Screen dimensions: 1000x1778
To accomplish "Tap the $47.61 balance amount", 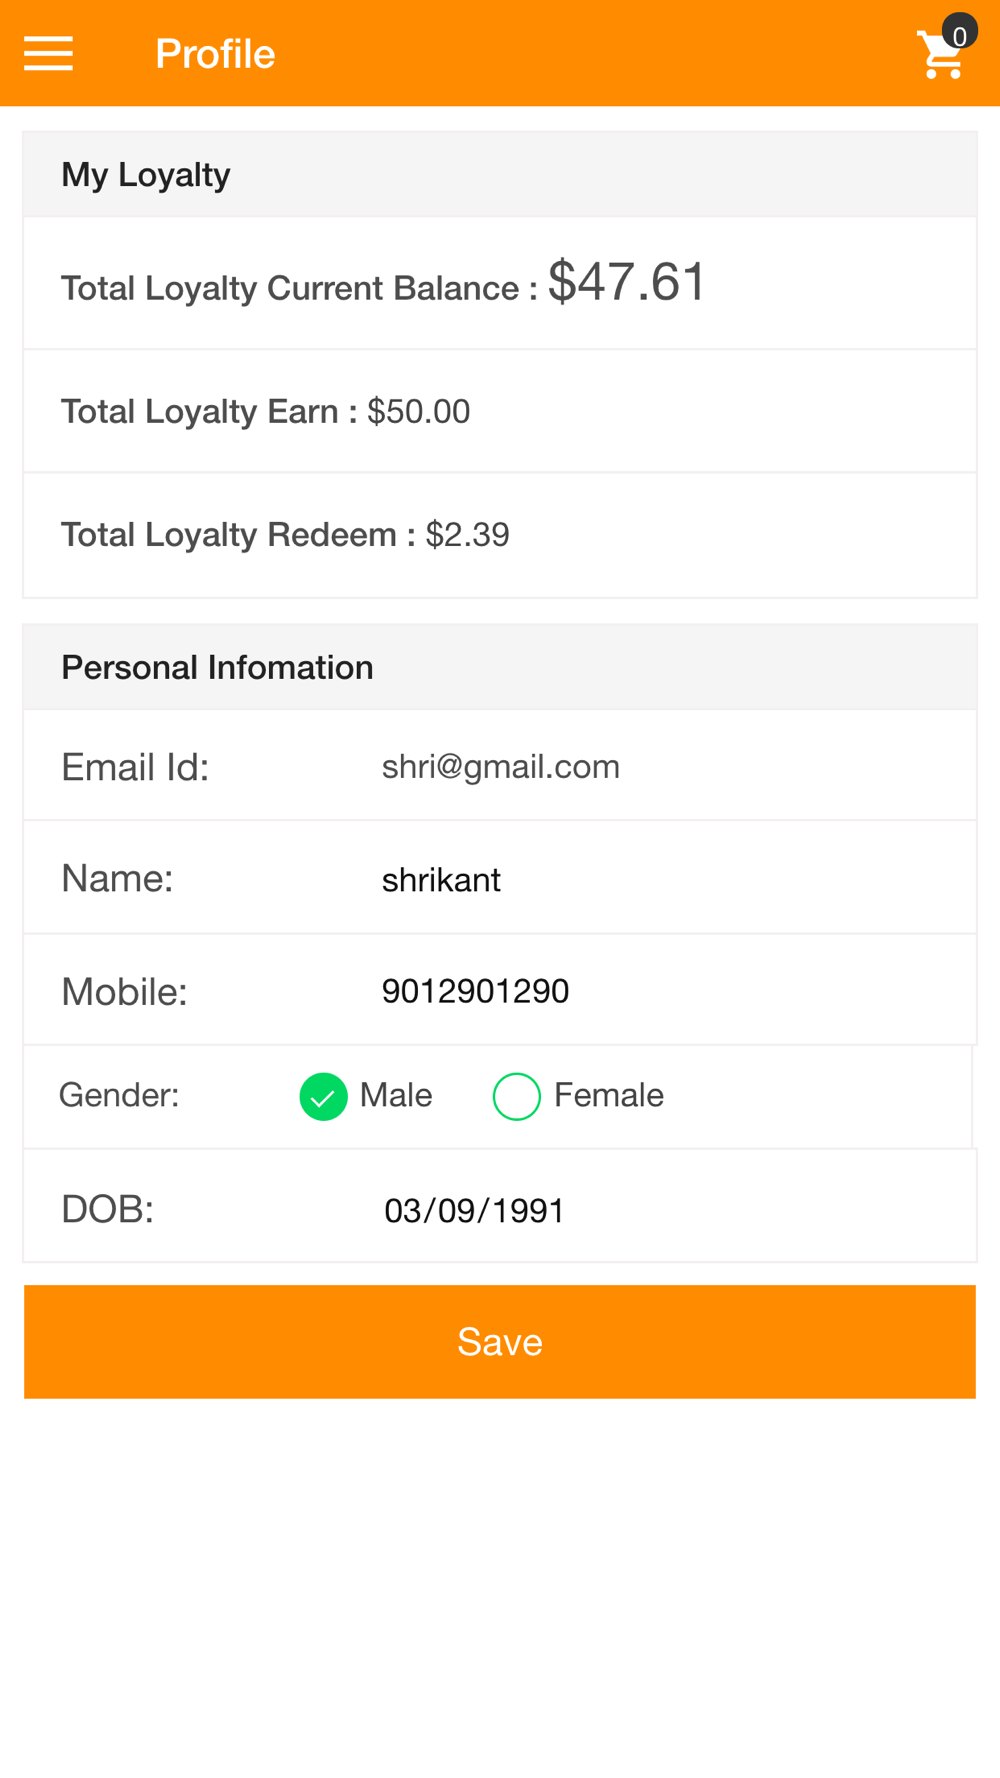I will tap(627, 281).
